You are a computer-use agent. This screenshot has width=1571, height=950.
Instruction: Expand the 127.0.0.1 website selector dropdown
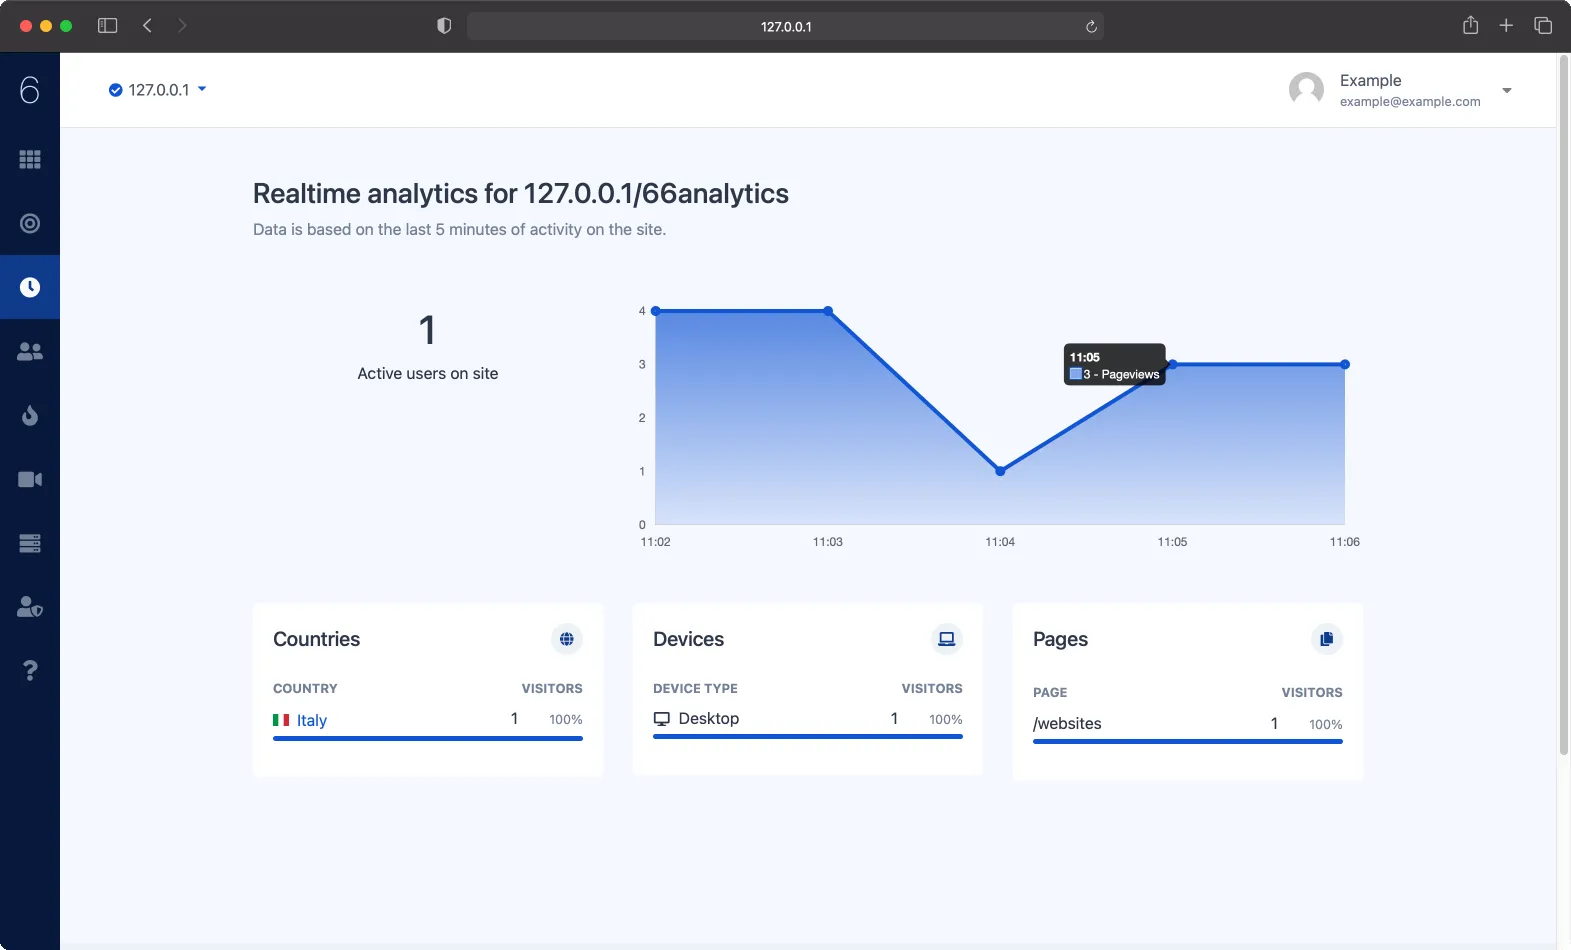(x=158, y=90)
